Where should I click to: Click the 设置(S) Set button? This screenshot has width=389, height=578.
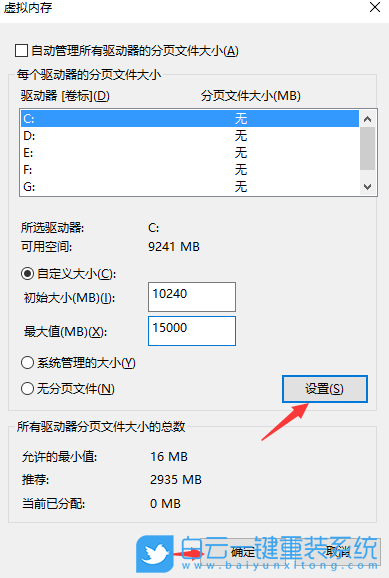[325, 389]
